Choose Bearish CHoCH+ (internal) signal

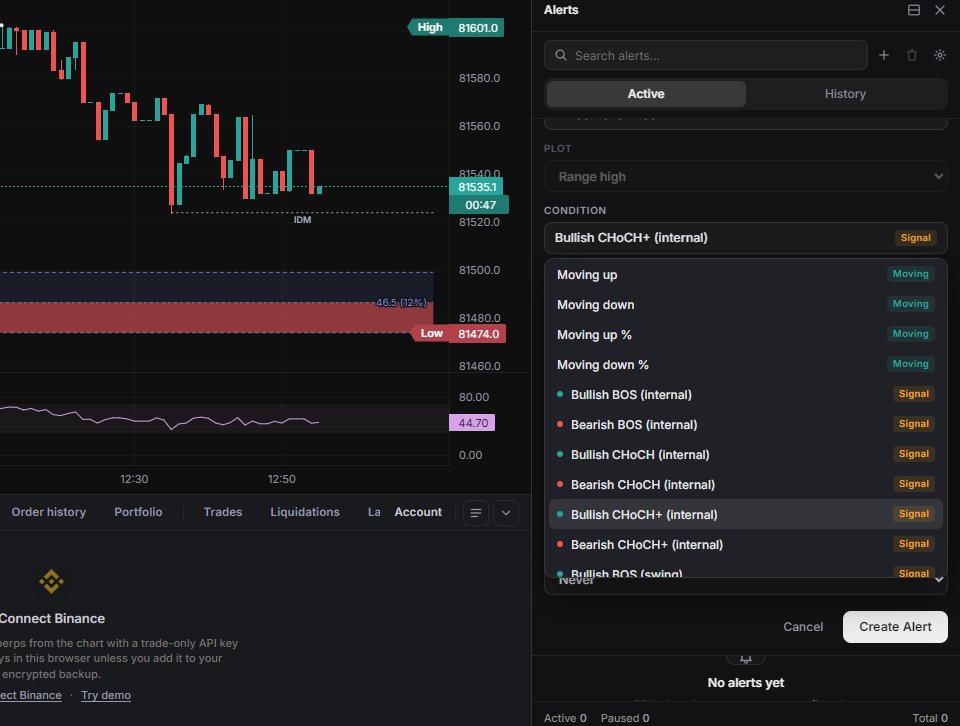(x=746, y=545)
